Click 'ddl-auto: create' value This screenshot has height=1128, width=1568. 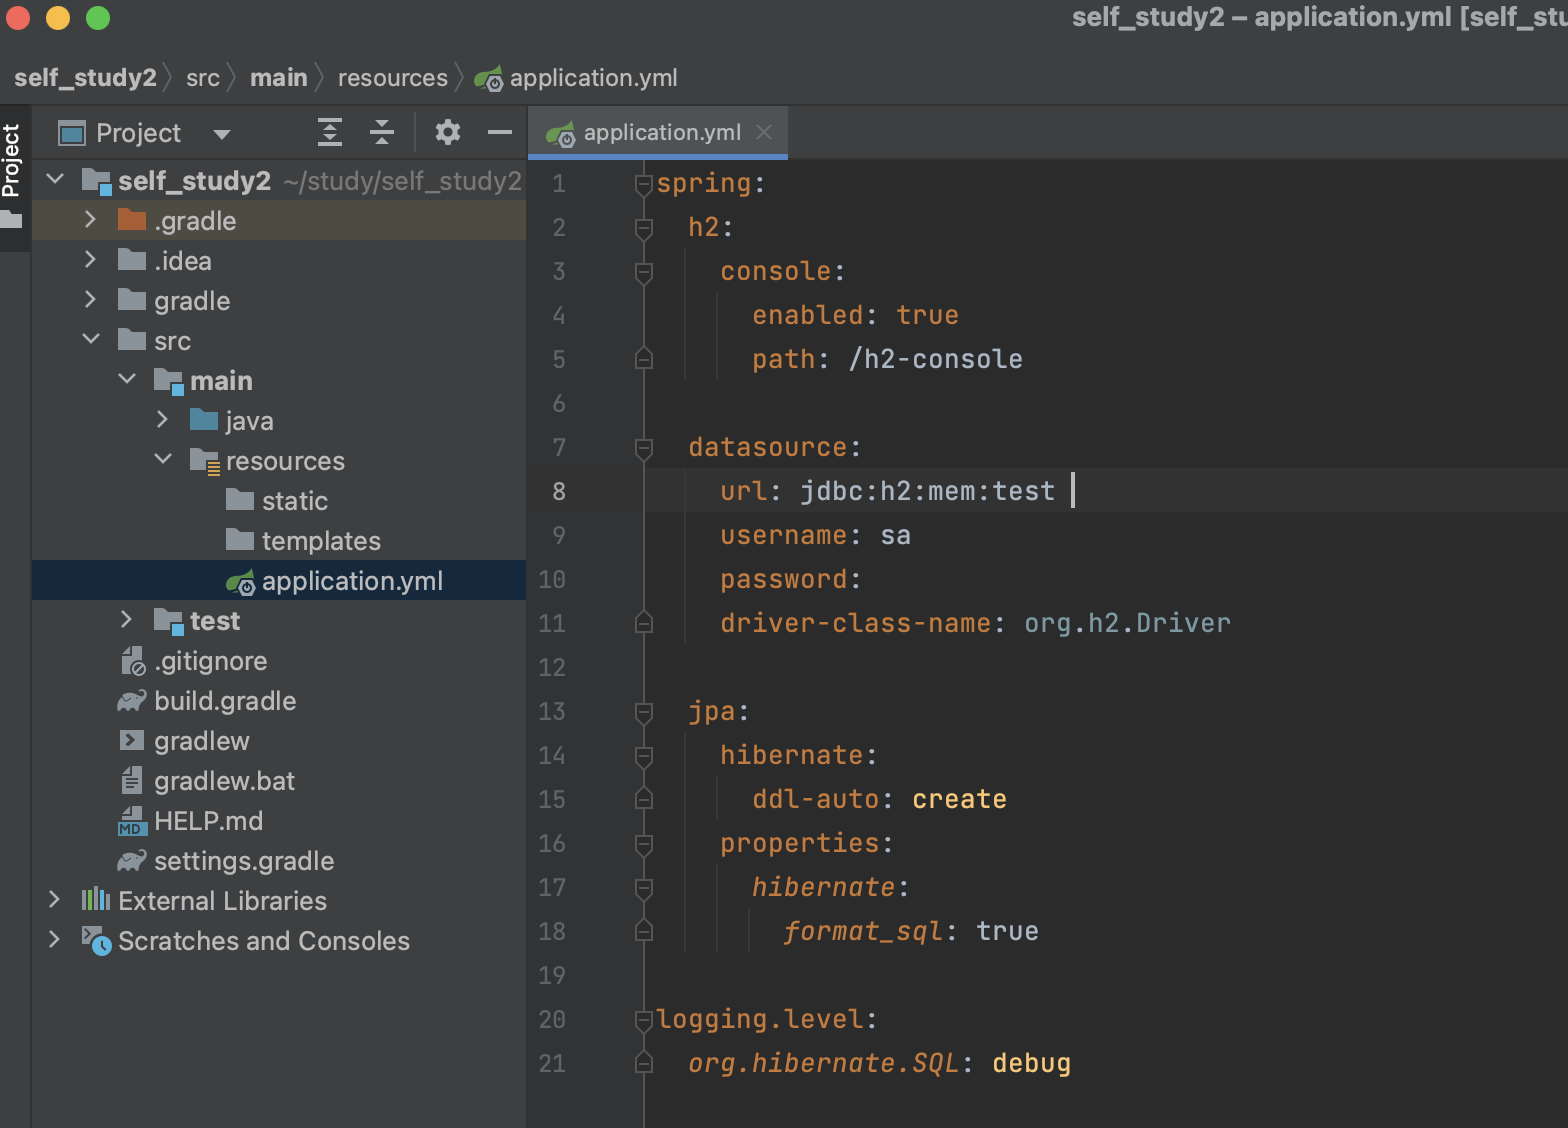click(x=959, y=799)
